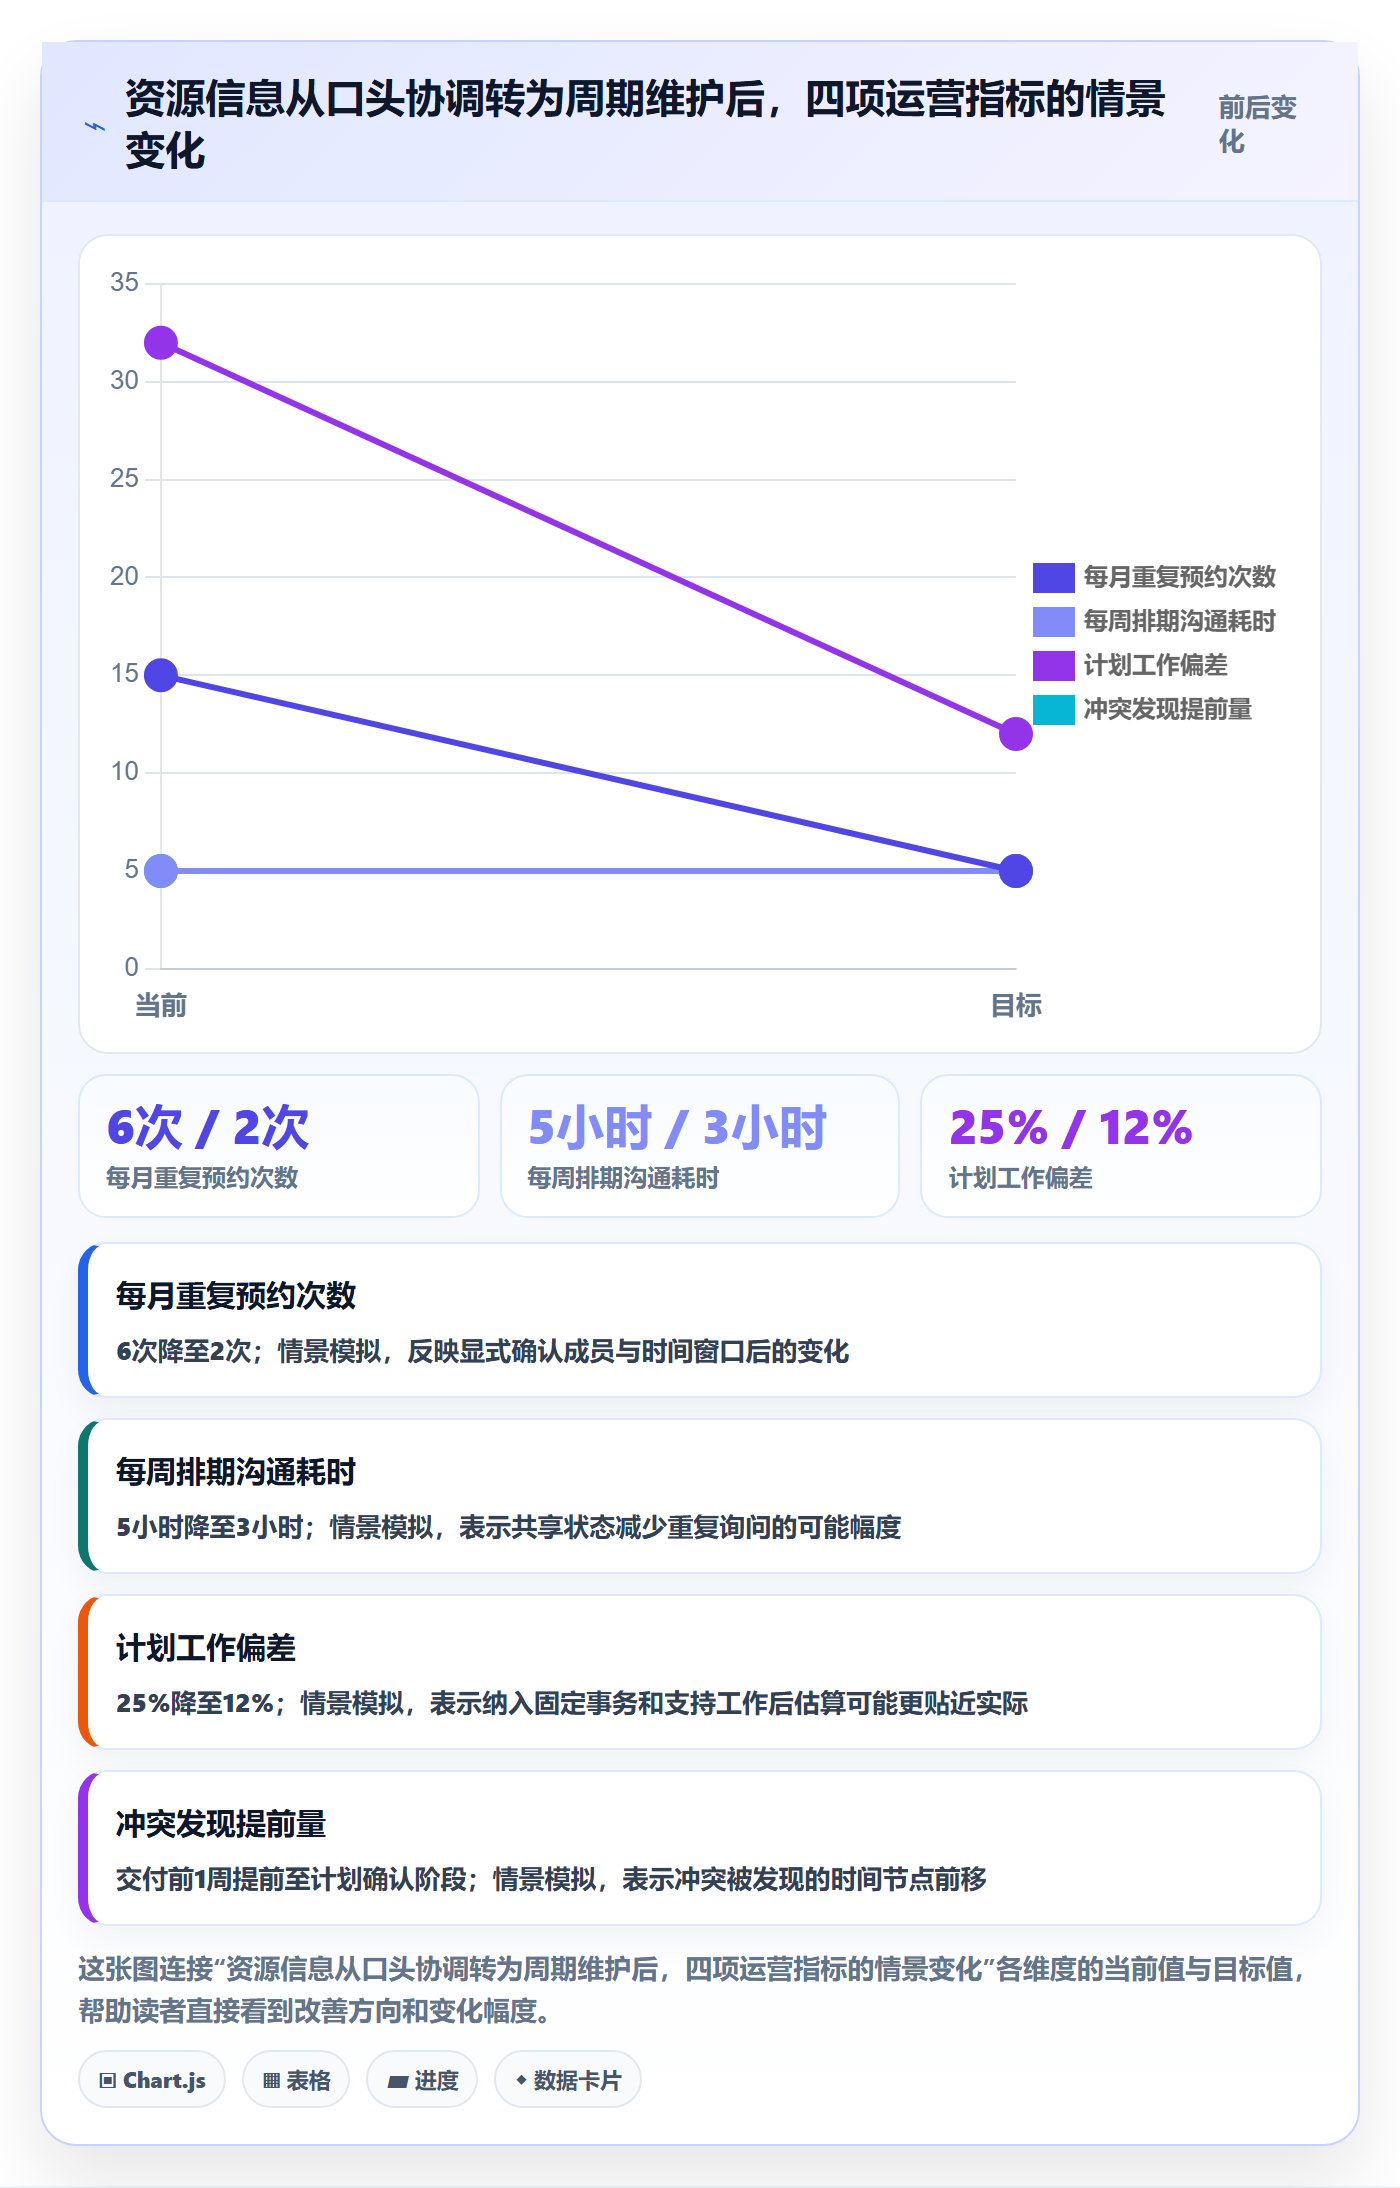Select the 25% / 12% data card
Viewport: 1400px width, 2188px height.
point(1121,1146)
